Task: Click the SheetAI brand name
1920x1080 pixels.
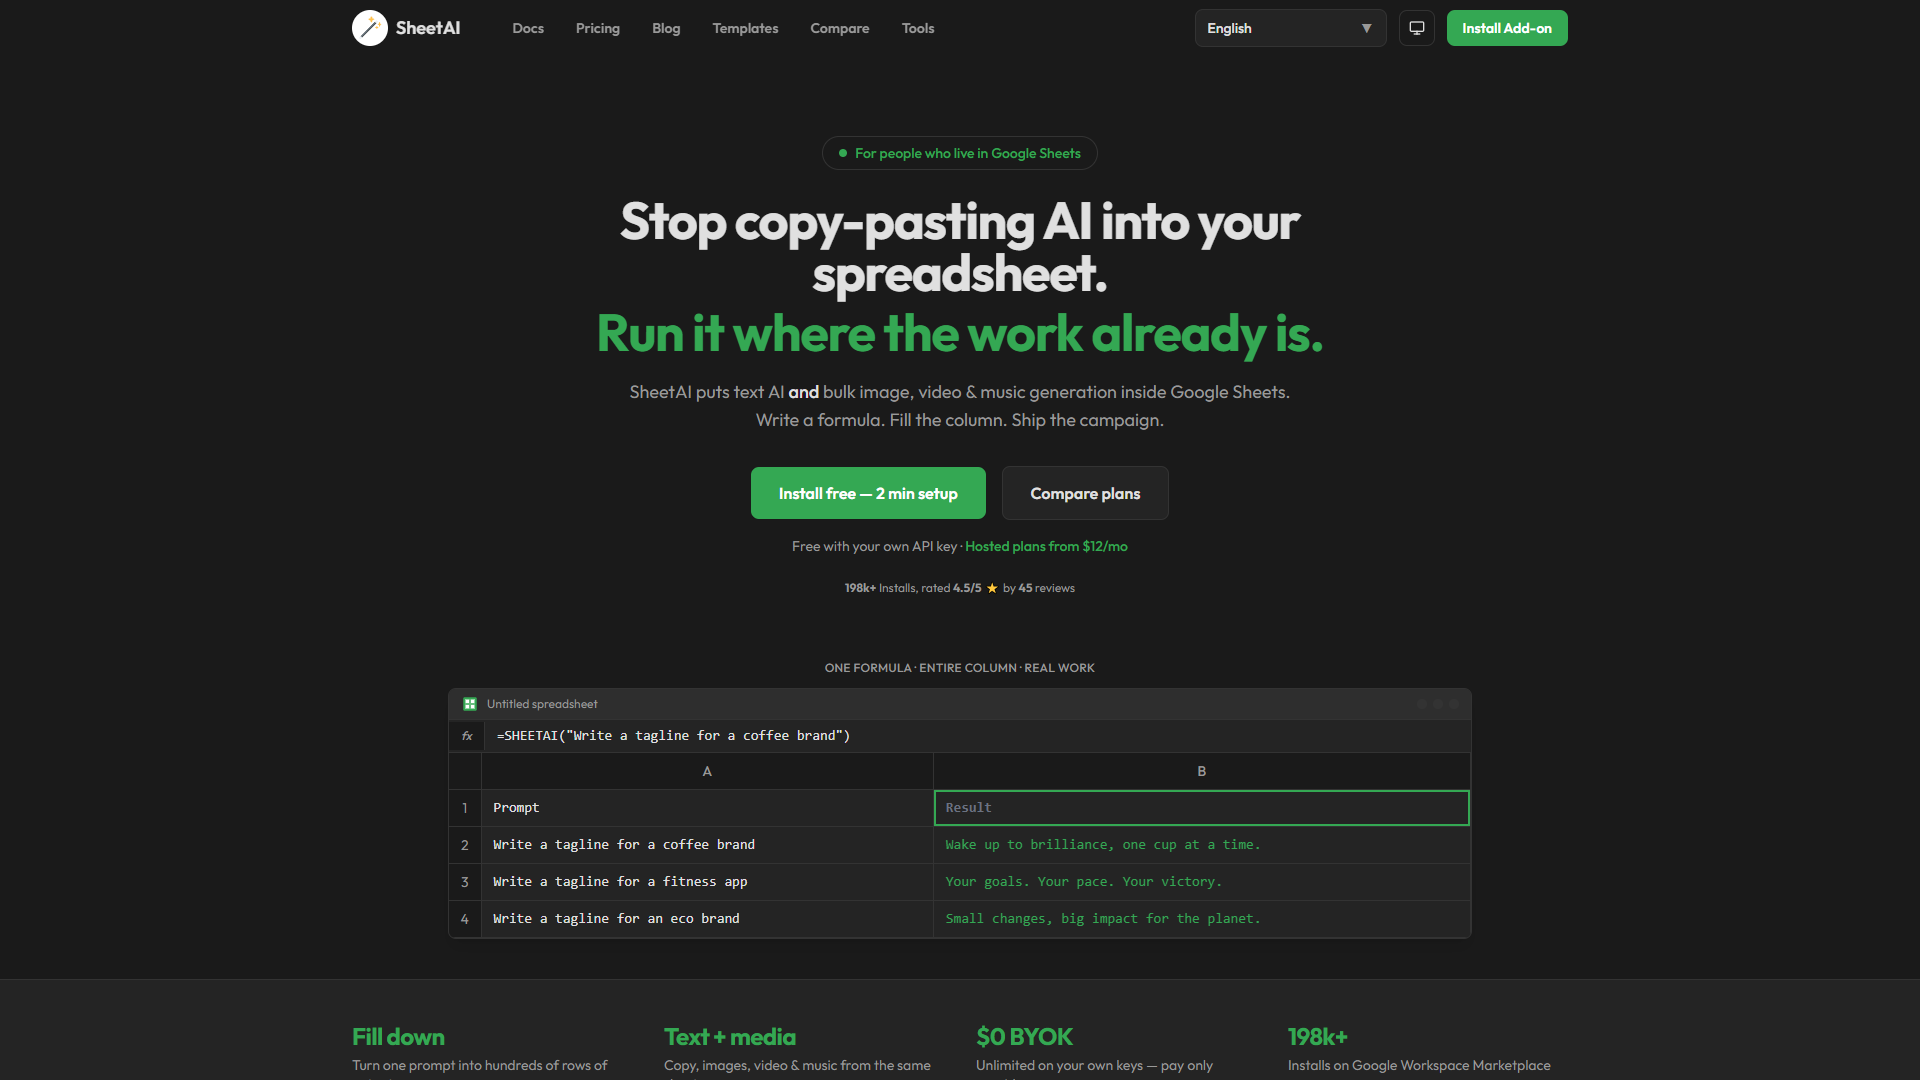Action: tap(428, 28)
